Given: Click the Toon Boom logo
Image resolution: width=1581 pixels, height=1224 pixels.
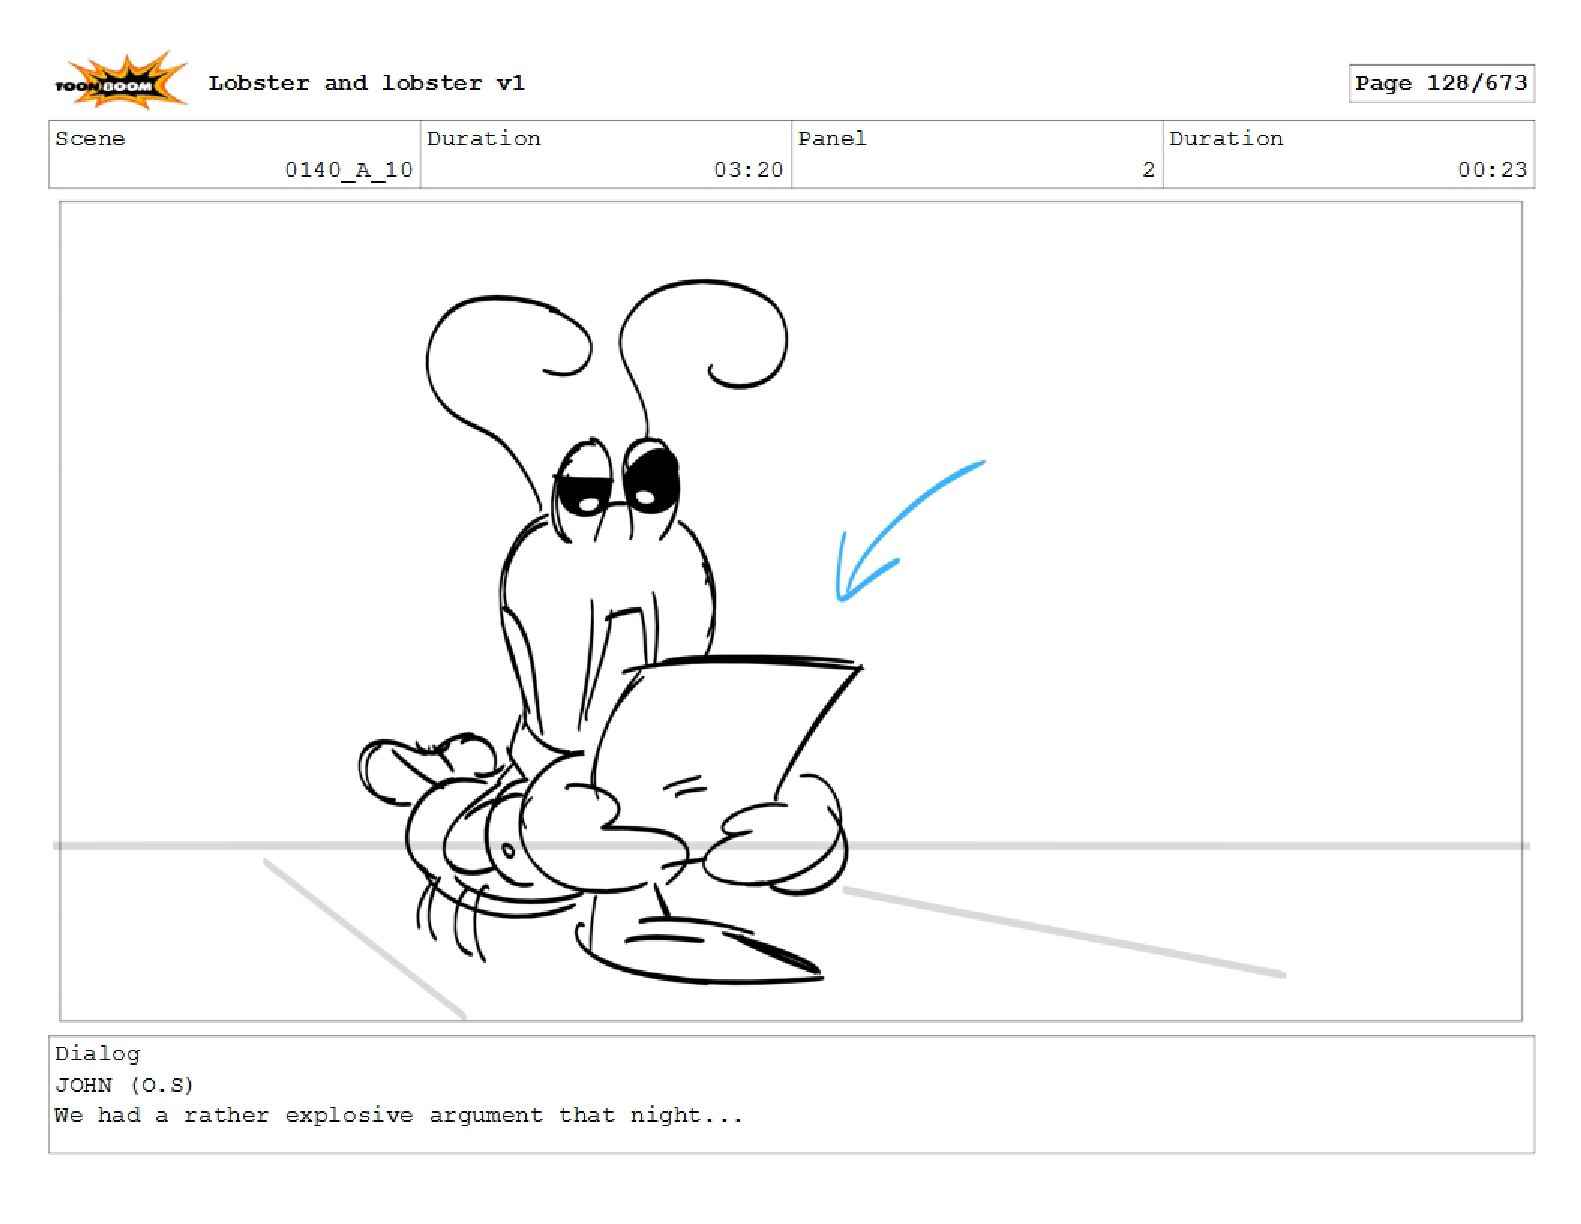Looking at the screenshot, I should pos(121,81).
